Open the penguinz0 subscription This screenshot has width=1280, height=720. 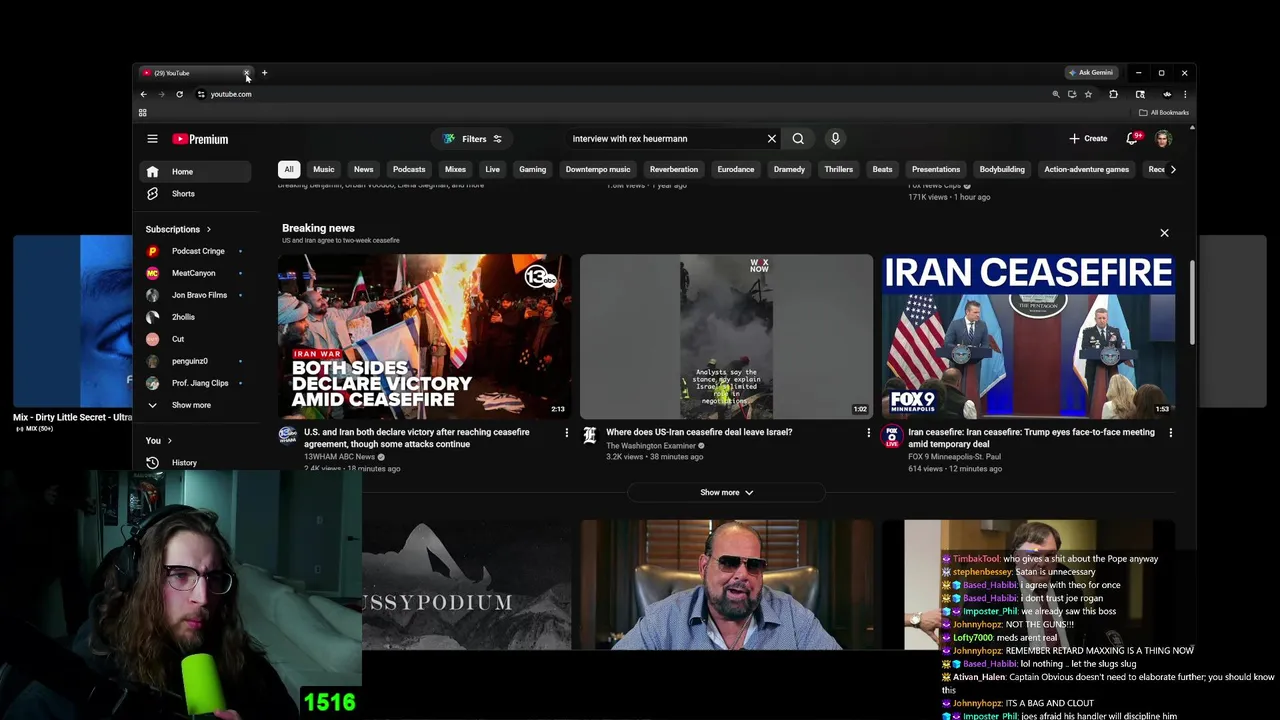(x=193, y=361)
